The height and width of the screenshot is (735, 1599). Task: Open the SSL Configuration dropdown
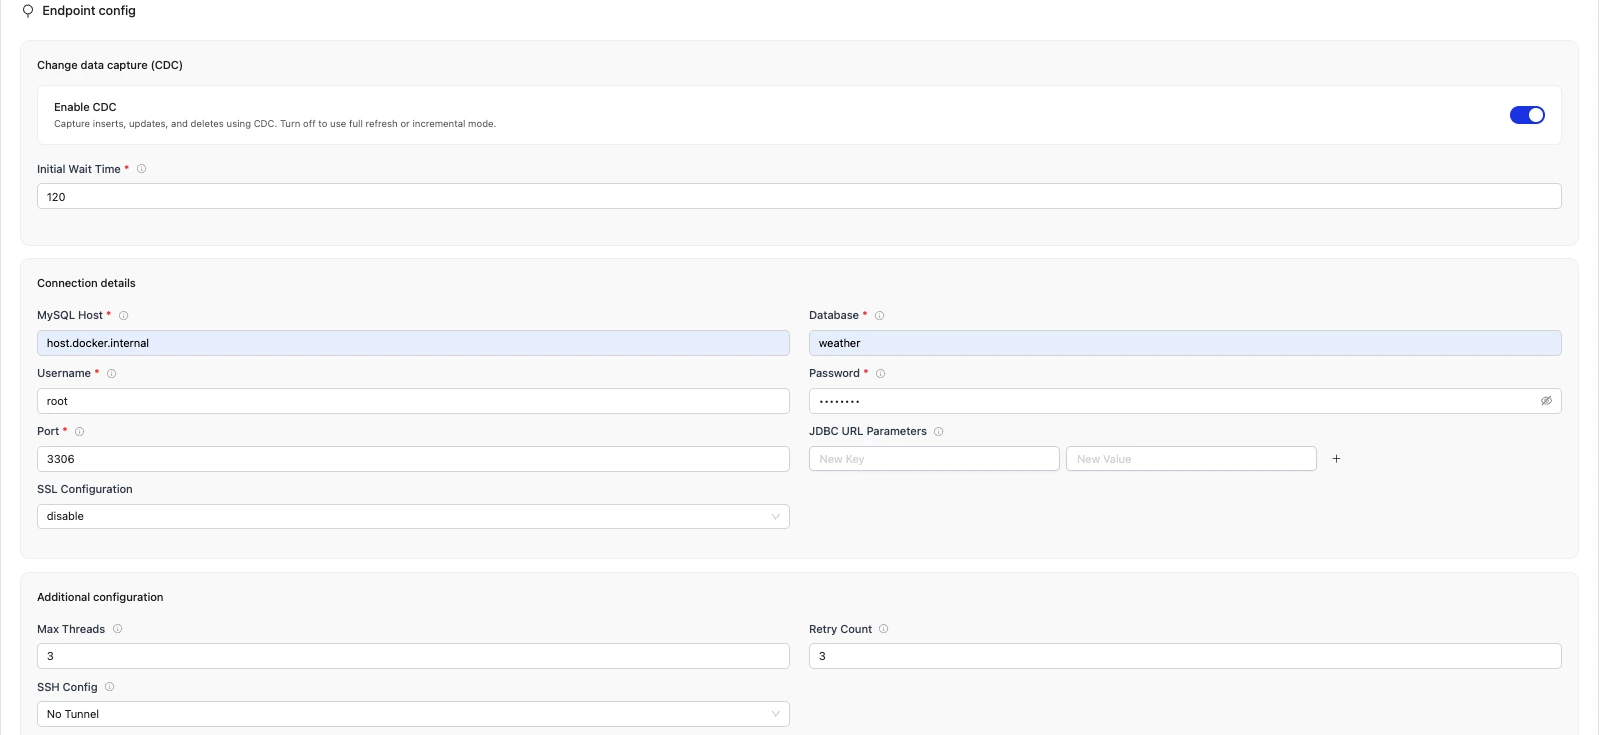pos(413,517)
